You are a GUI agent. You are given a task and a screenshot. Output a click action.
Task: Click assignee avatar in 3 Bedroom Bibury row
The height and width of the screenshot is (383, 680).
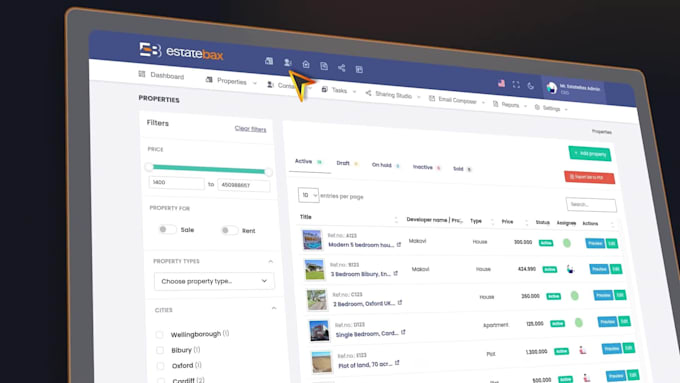tap(570, 269)
